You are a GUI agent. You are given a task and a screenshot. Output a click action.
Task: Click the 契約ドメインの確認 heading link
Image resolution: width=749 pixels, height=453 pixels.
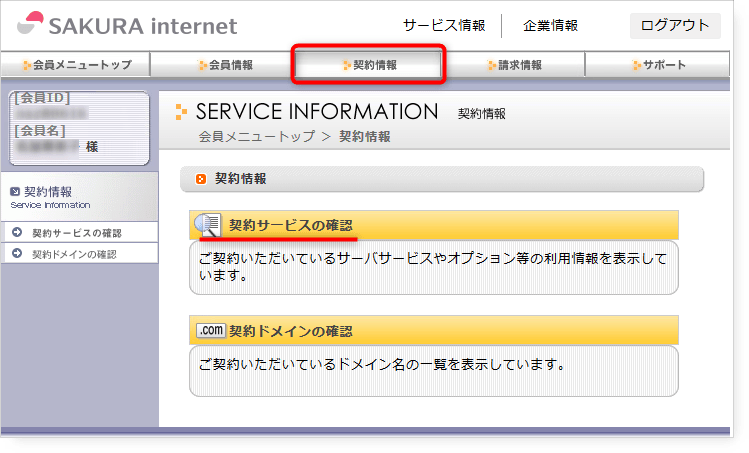click(x=290, y=330)
